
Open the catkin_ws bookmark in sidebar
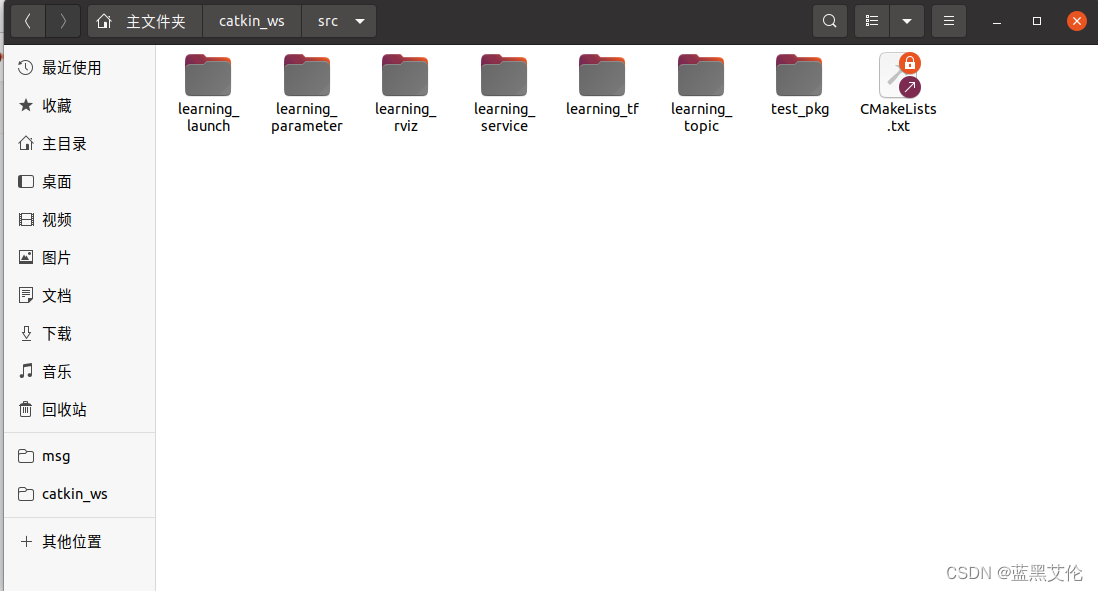coord(80,494)
